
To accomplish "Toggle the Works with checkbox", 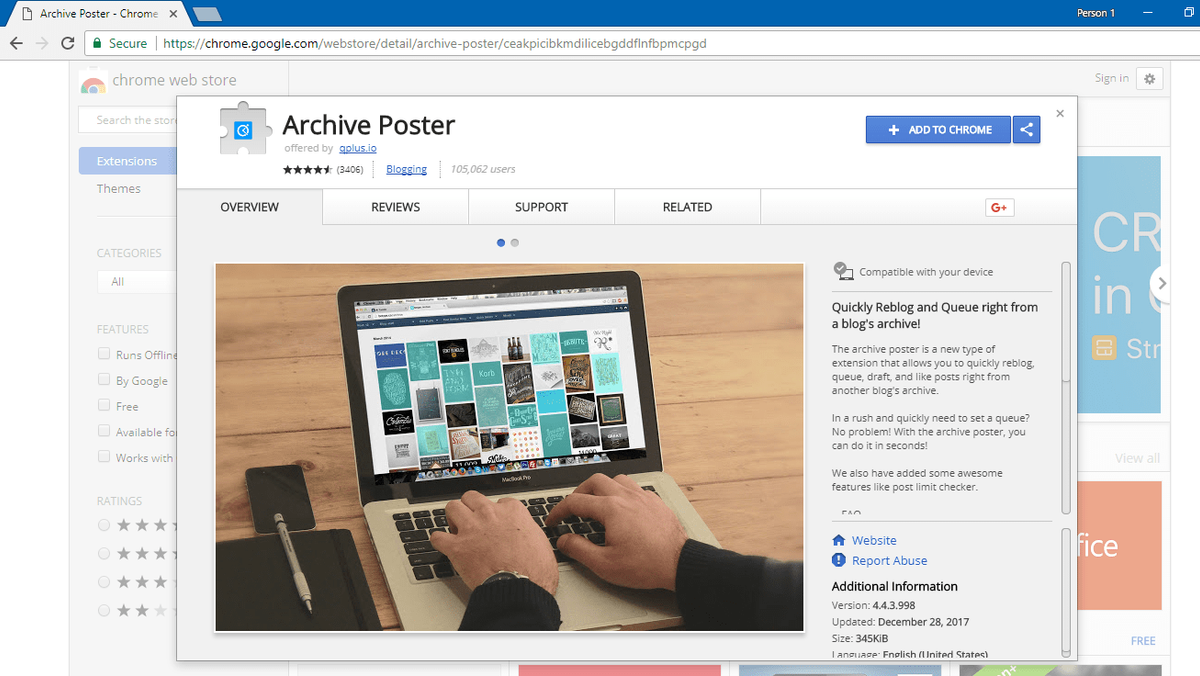I will tap(104, 457).
